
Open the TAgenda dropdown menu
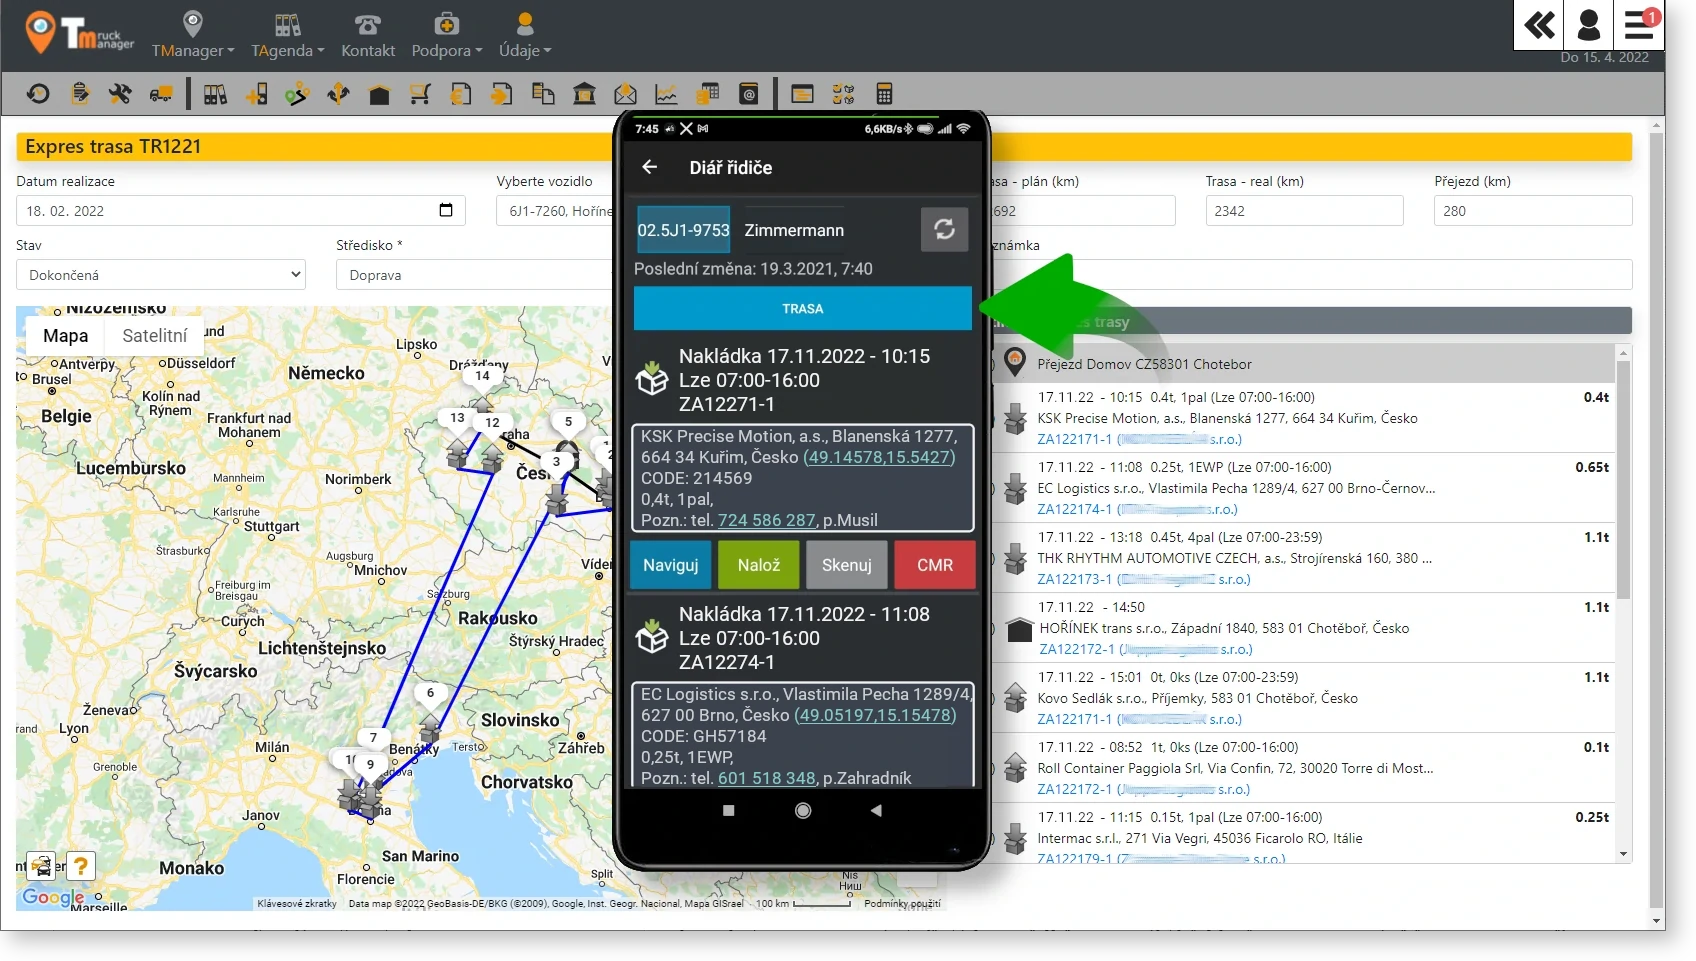(287, 34)
